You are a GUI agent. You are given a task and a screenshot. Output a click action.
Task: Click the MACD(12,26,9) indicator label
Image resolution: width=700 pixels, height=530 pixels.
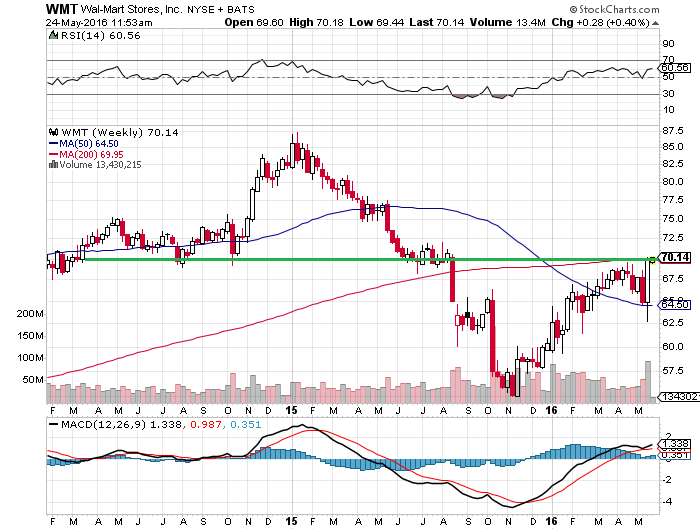click(103, 425)
